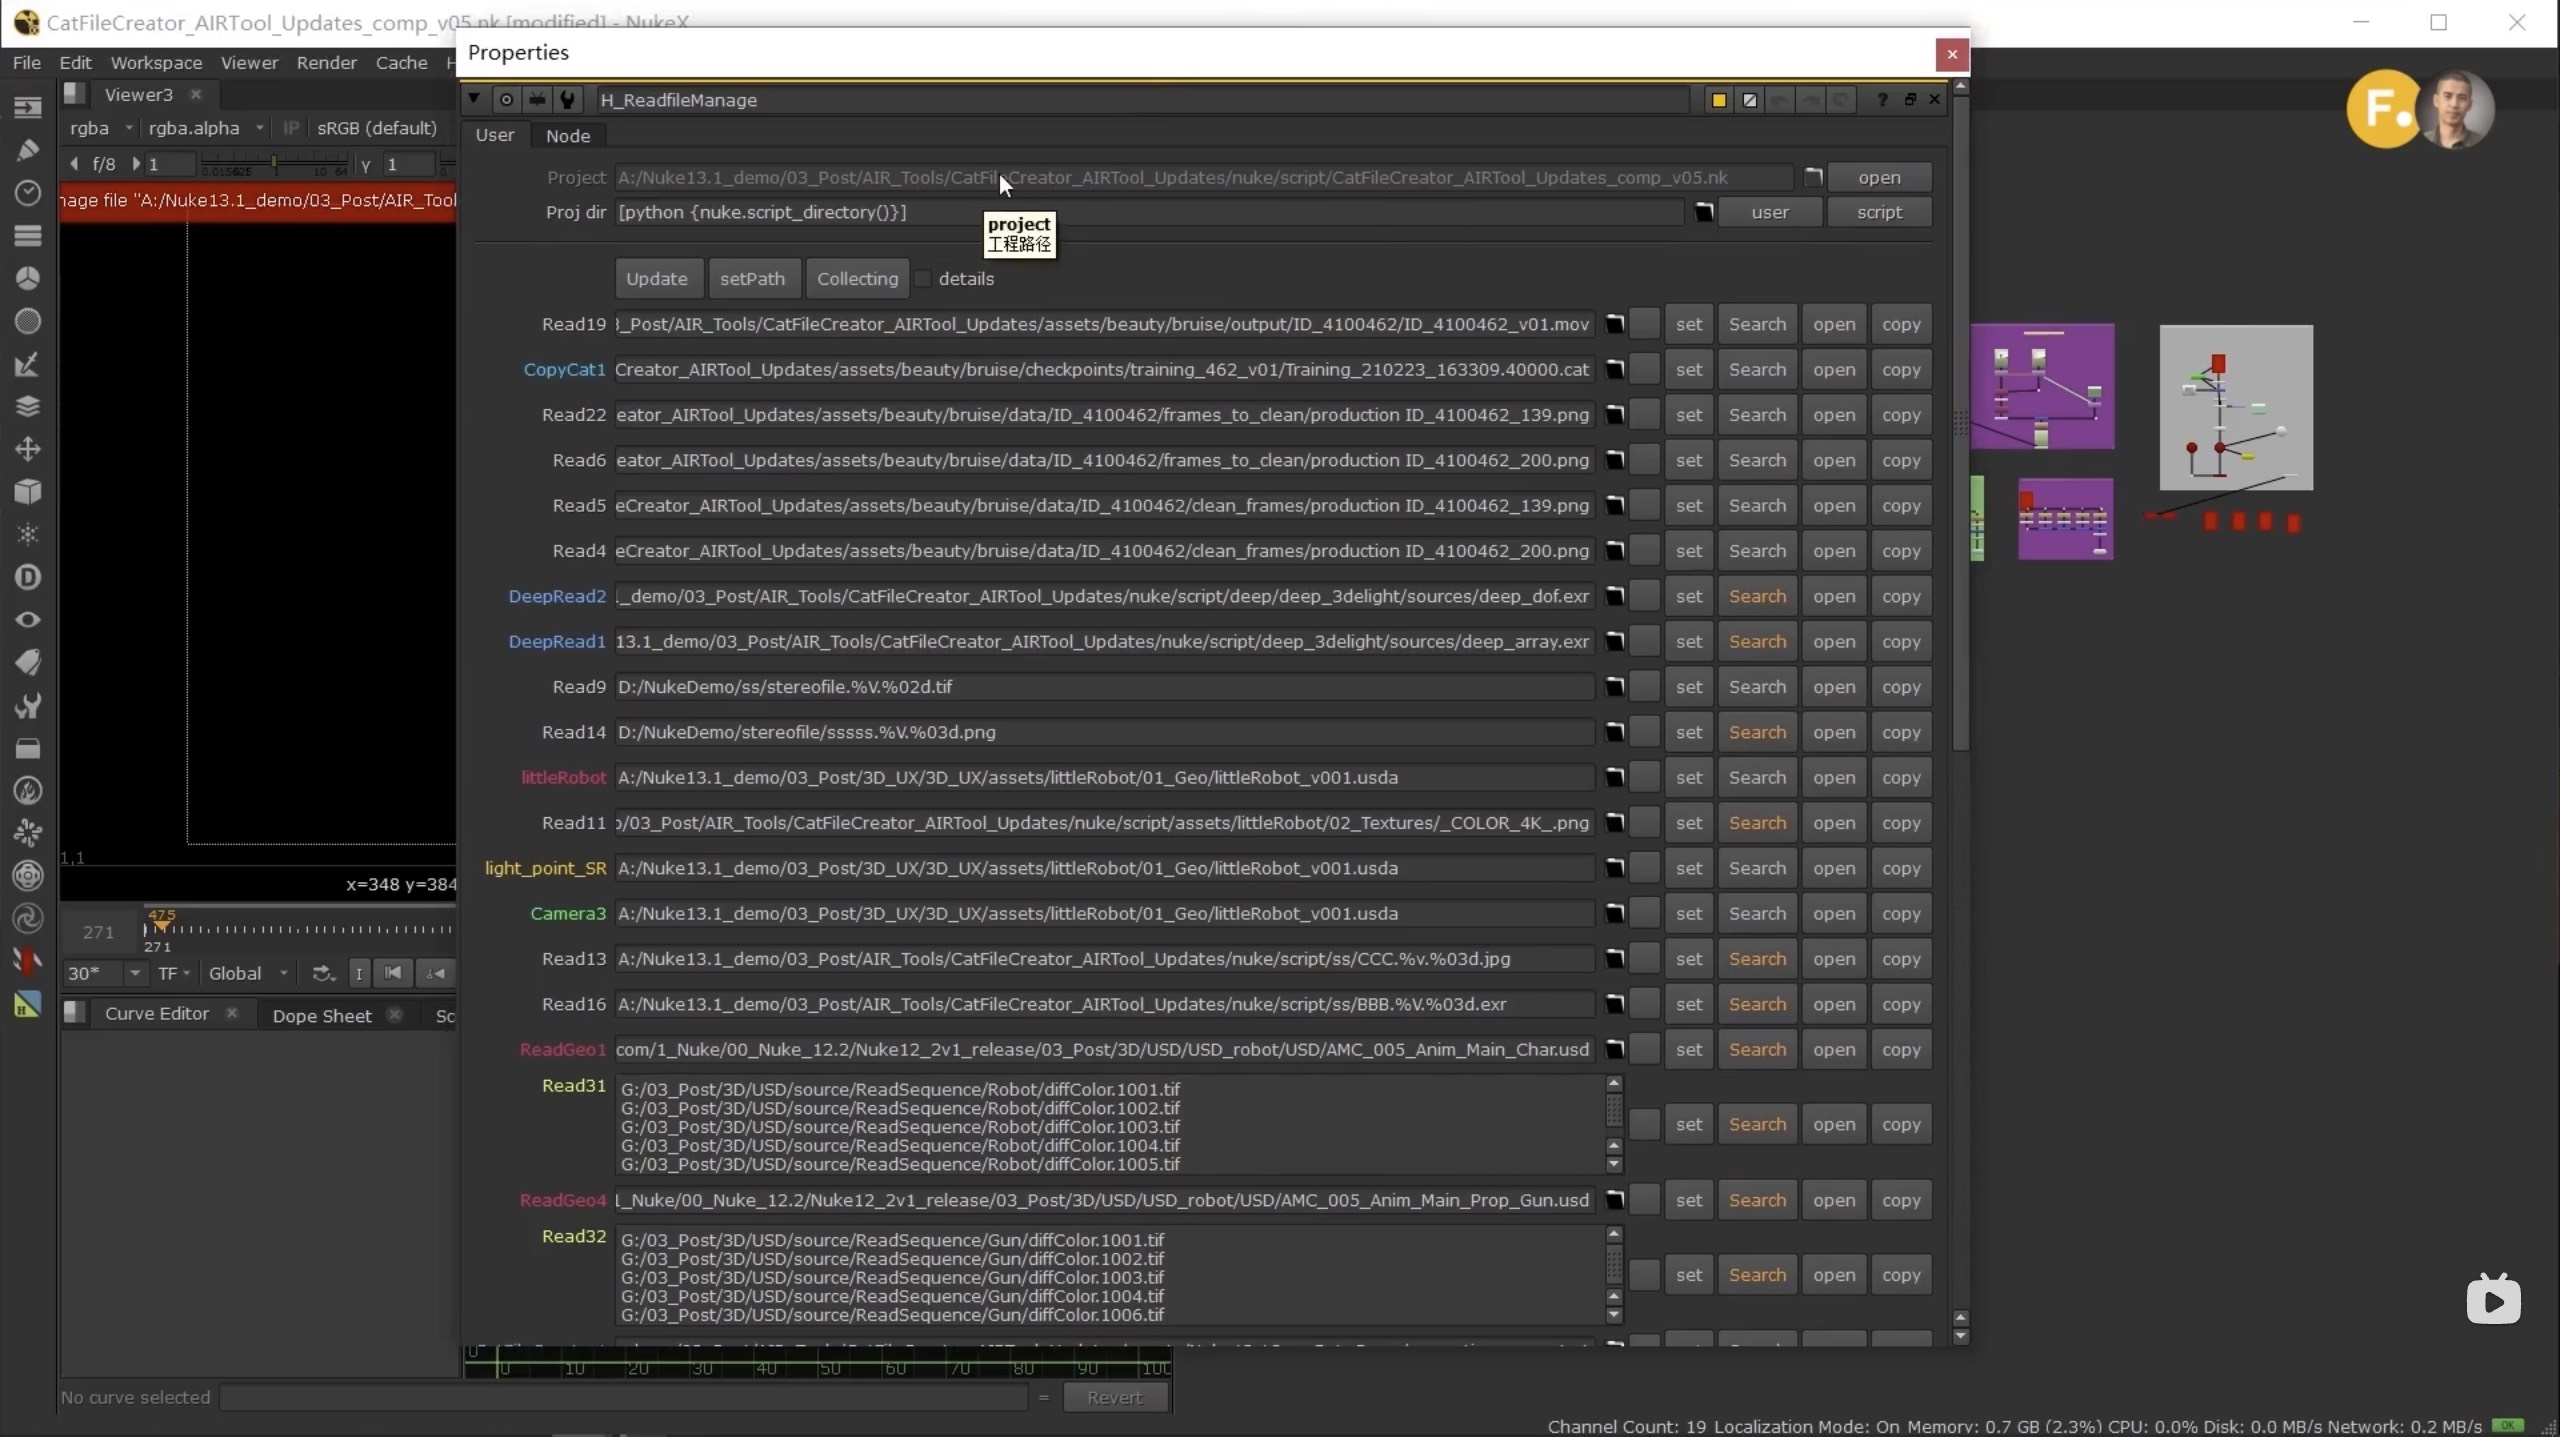This screenshot has width=2560, height=1437.
Task: Switch to the Node tab in Properties
Action: tap(567, 136)
